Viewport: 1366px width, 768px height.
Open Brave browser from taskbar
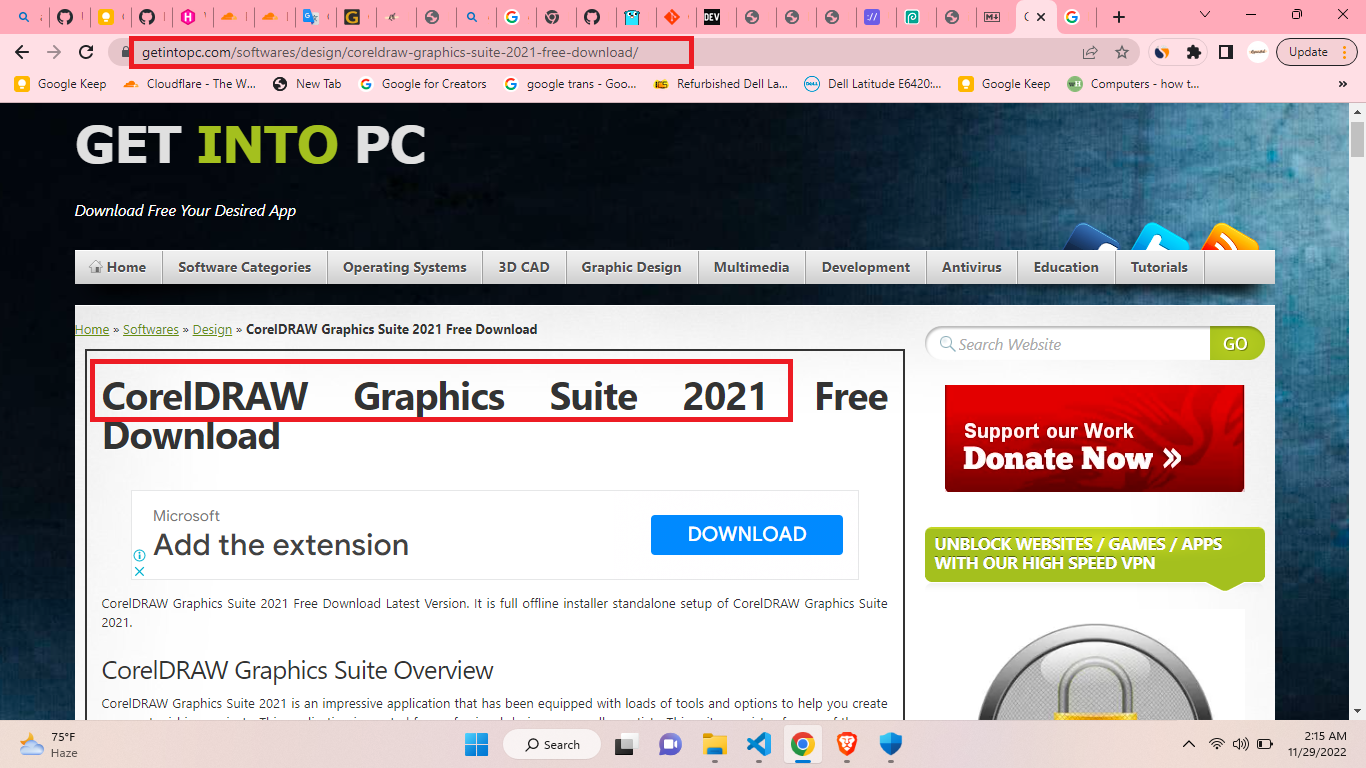pyautogui.click(x=846, y=744)
